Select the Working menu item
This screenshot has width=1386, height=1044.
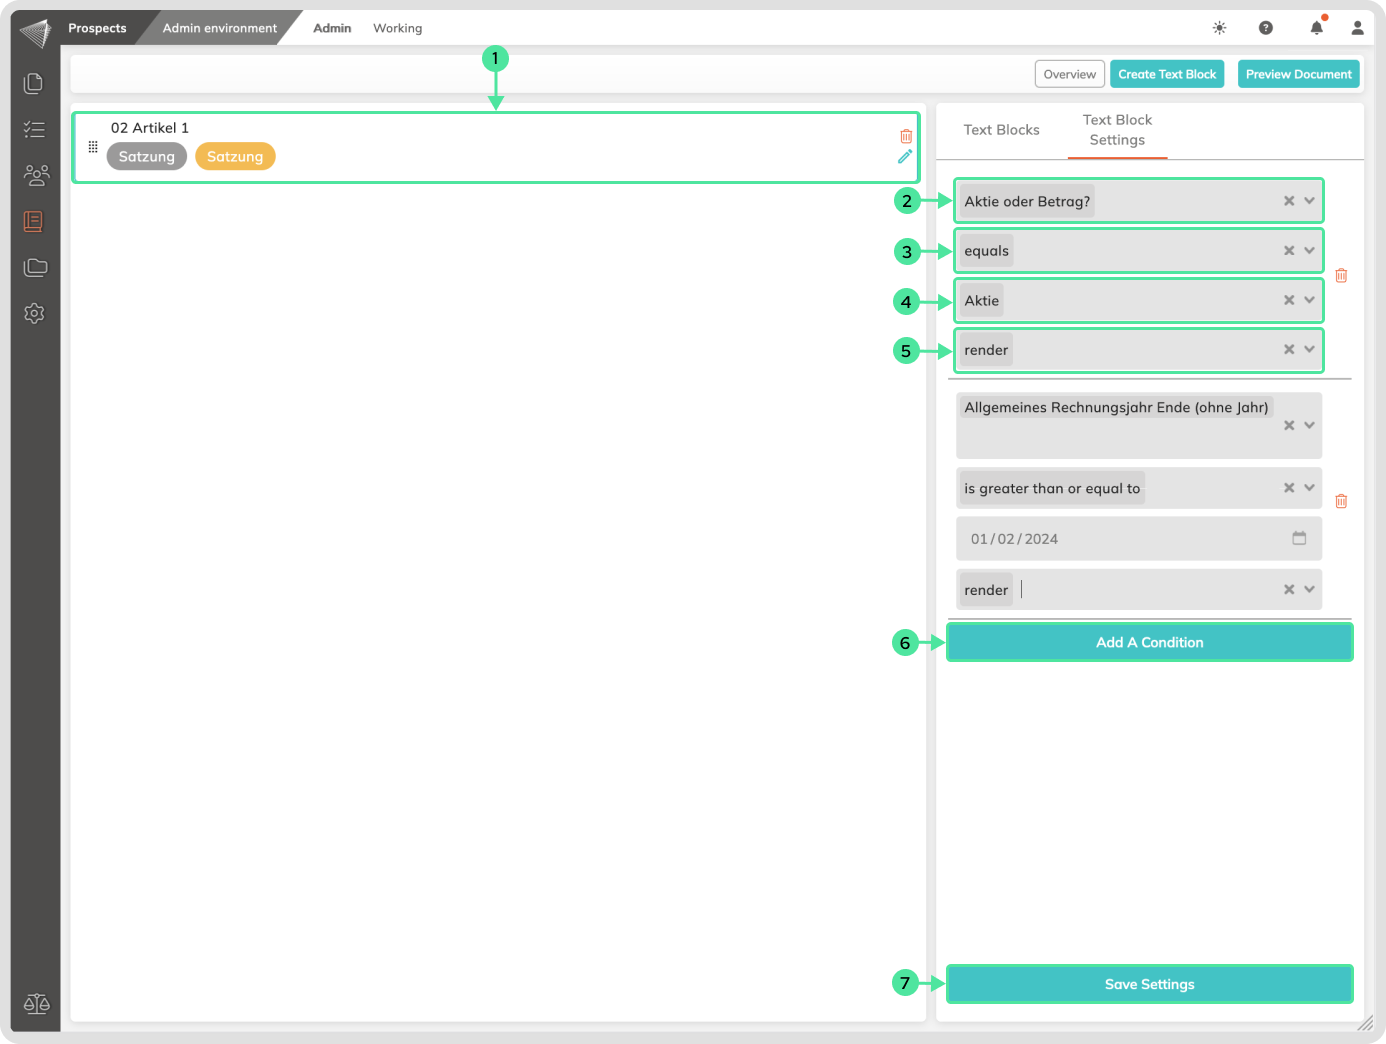pos(397,28)
